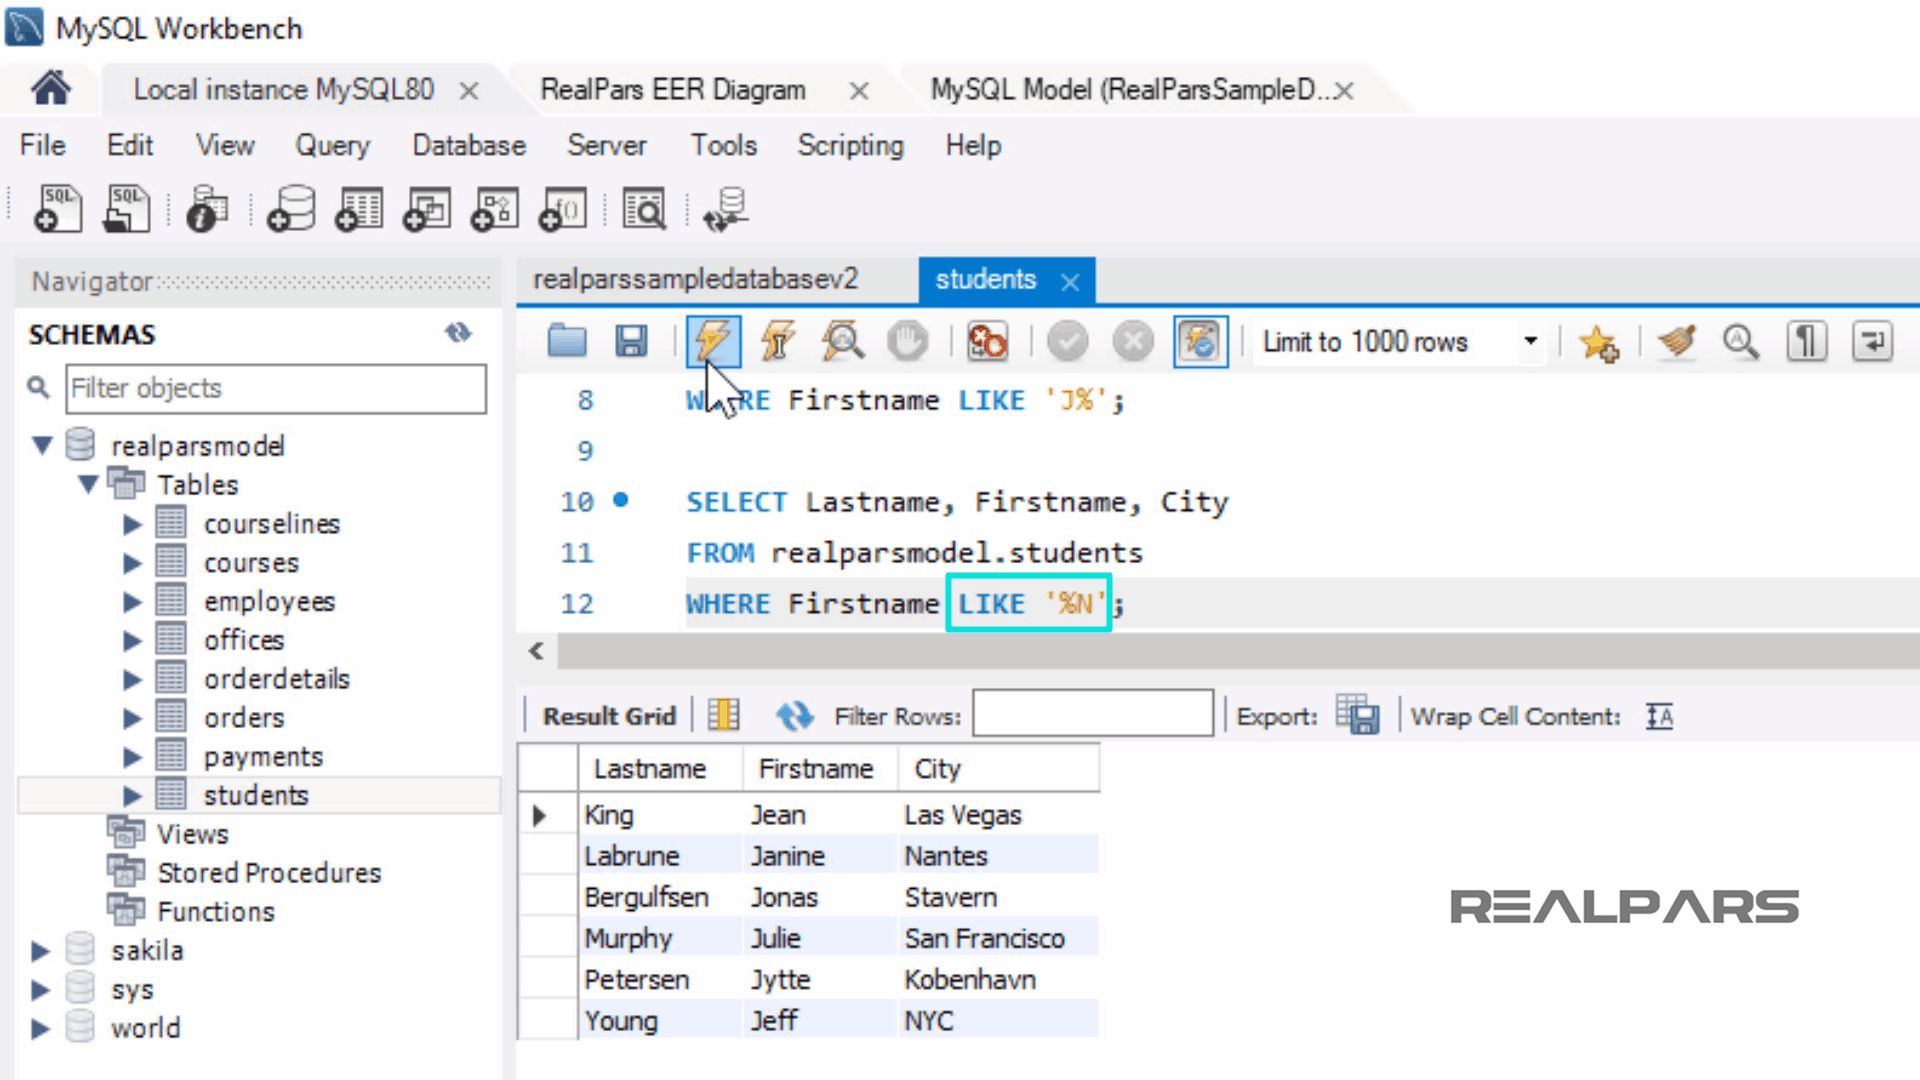Execute the SQL query with the lightning bolt icon
Viewport: 1920px width, 1080px height.
tap(712, 342)
